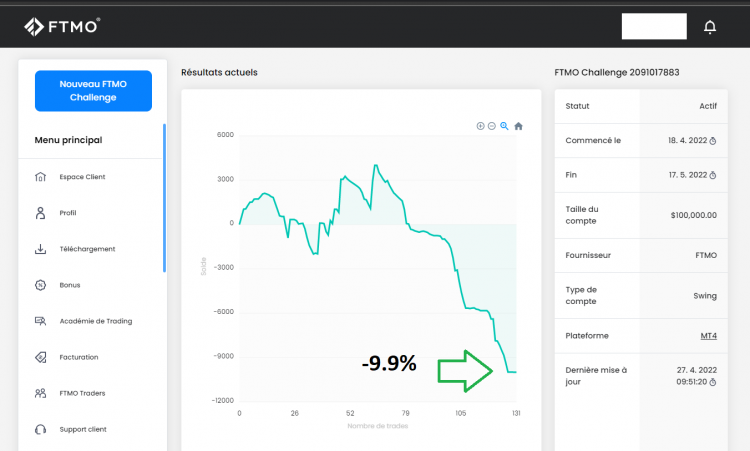Open the Espace Client menu item
Image resolution: width=750 pixels, height=451 pixels.
coord(82,177)
